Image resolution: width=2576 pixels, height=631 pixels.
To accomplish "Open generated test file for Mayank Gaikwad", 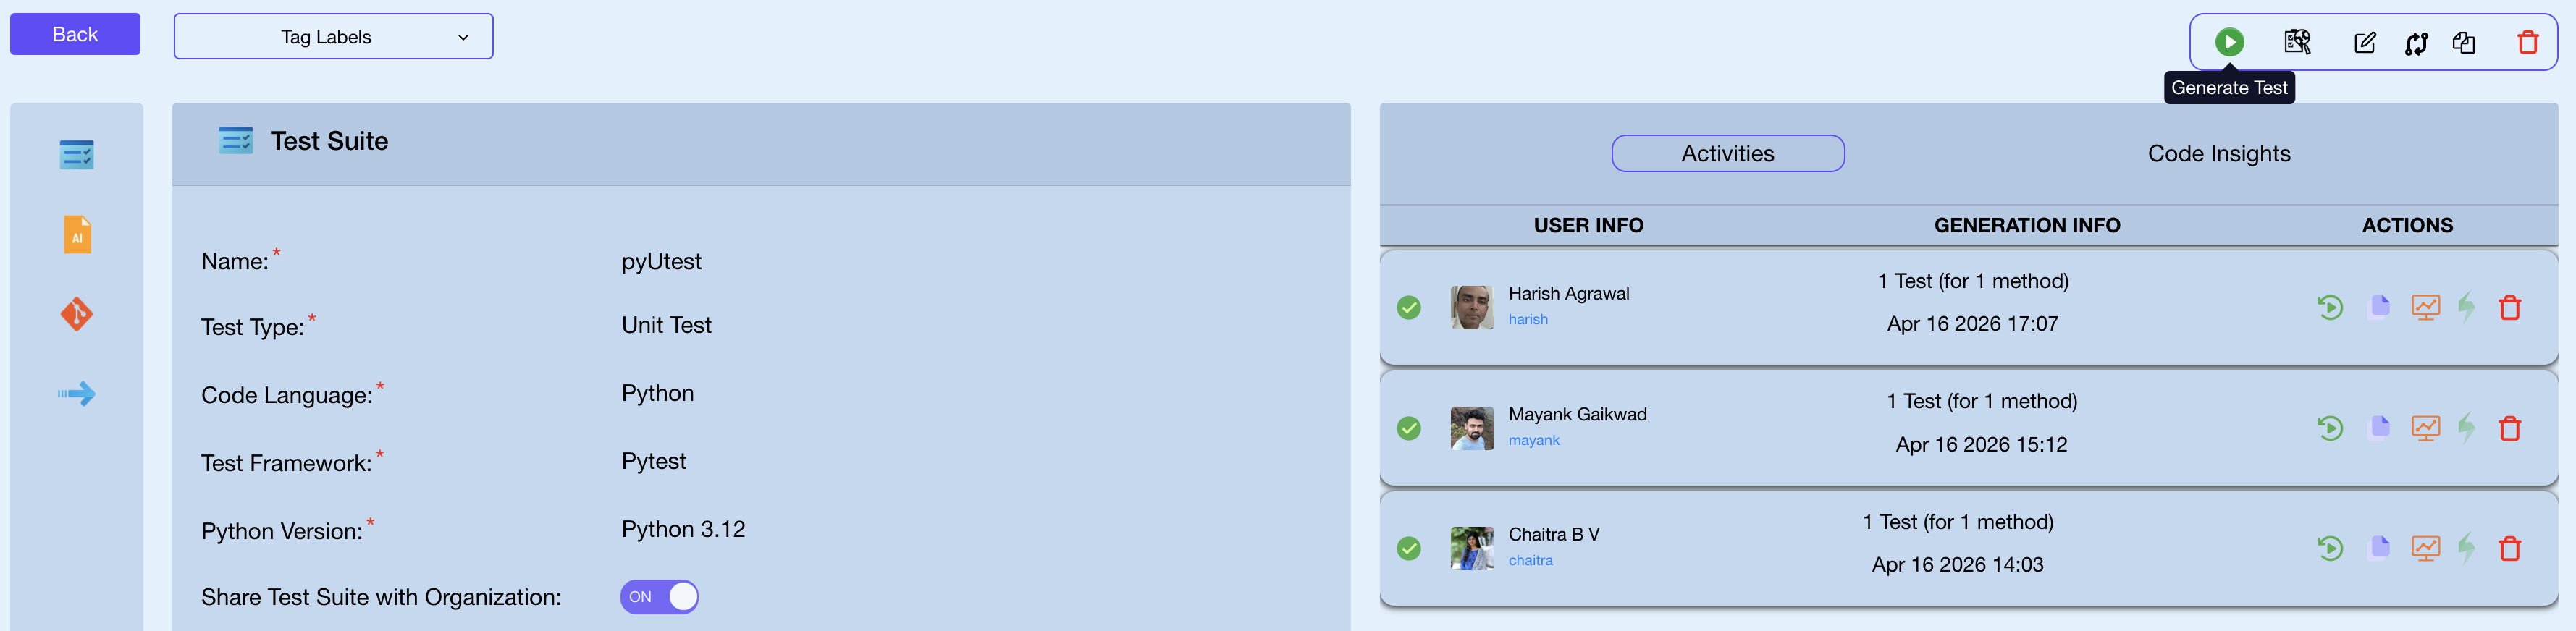I will click(x=2380, y=427).
